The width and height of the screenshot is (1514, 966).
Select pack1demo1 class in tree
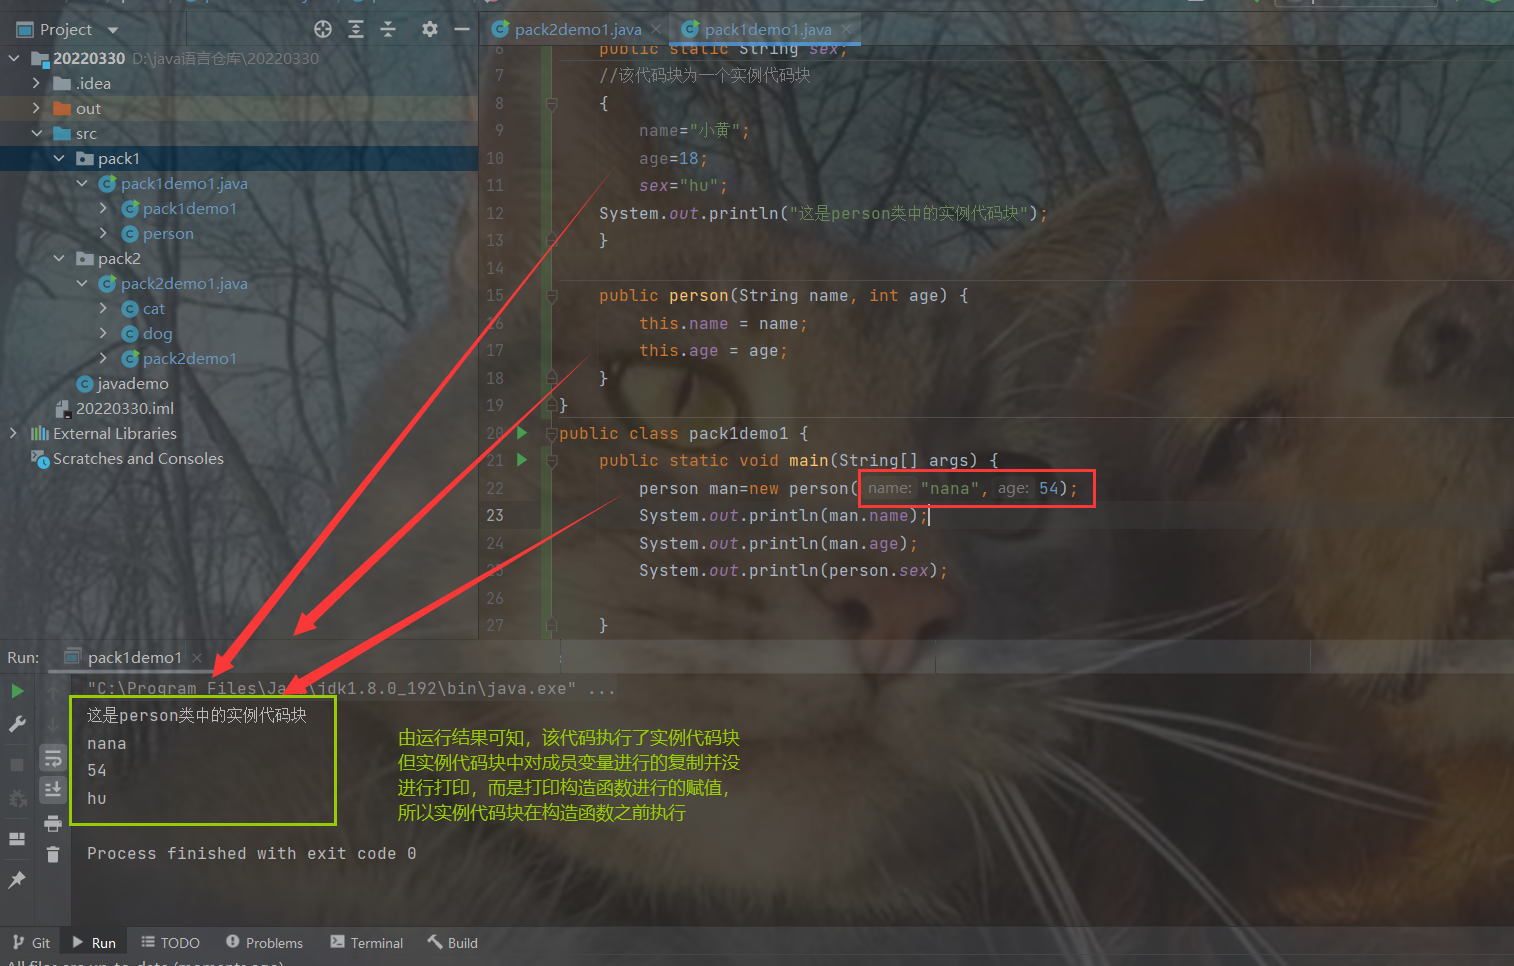(x=189, y=209)
